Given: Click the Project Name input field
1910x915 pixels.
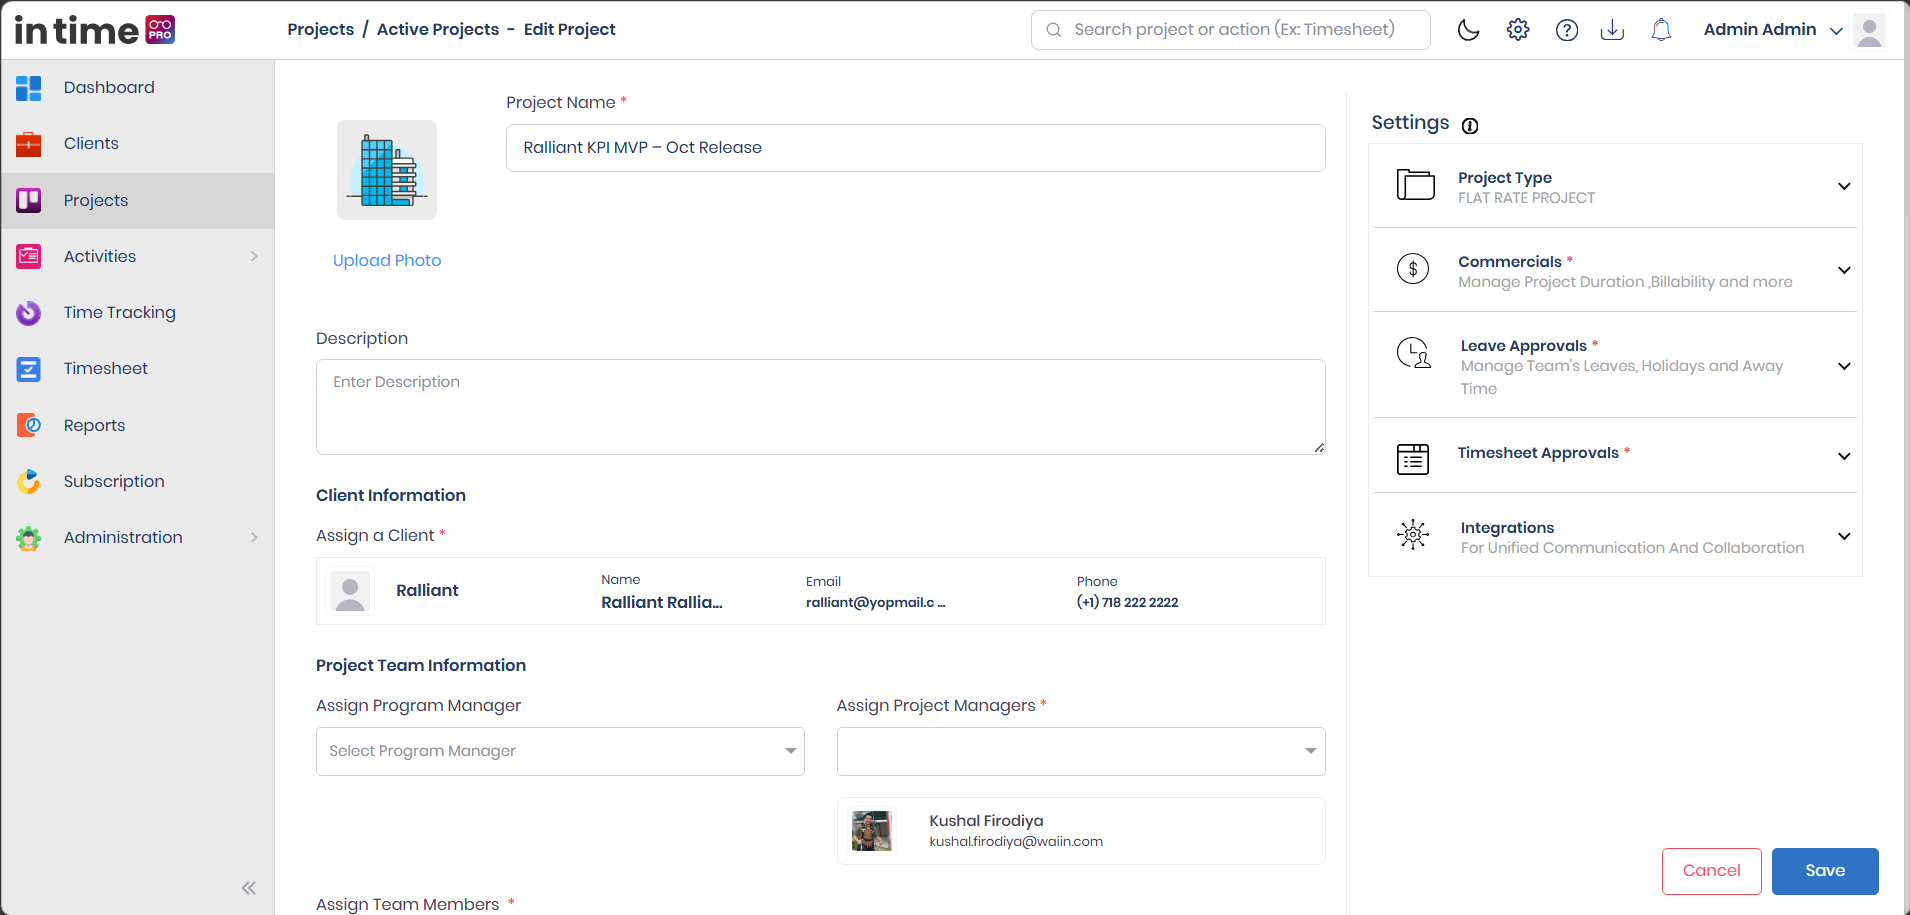Looking at the screenshot, I should click(916, 148).
